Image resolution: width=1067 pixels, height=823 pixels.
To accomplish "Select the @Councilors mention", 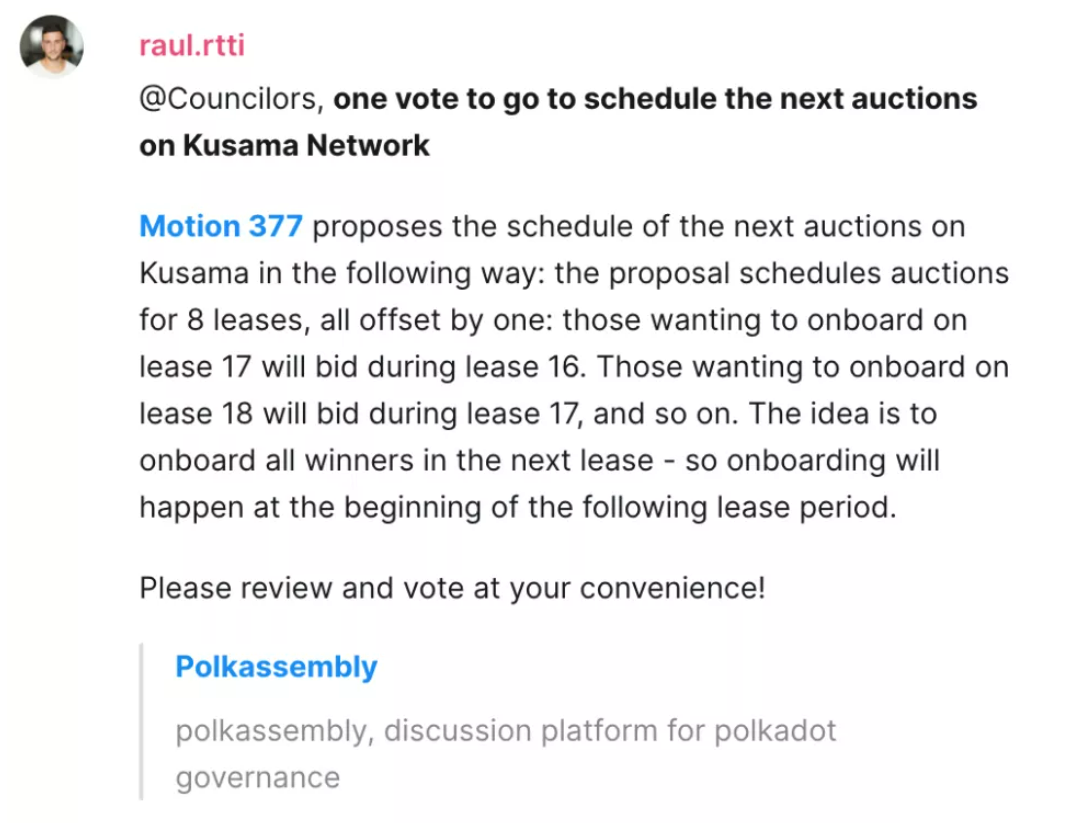I will coord(229,99).
